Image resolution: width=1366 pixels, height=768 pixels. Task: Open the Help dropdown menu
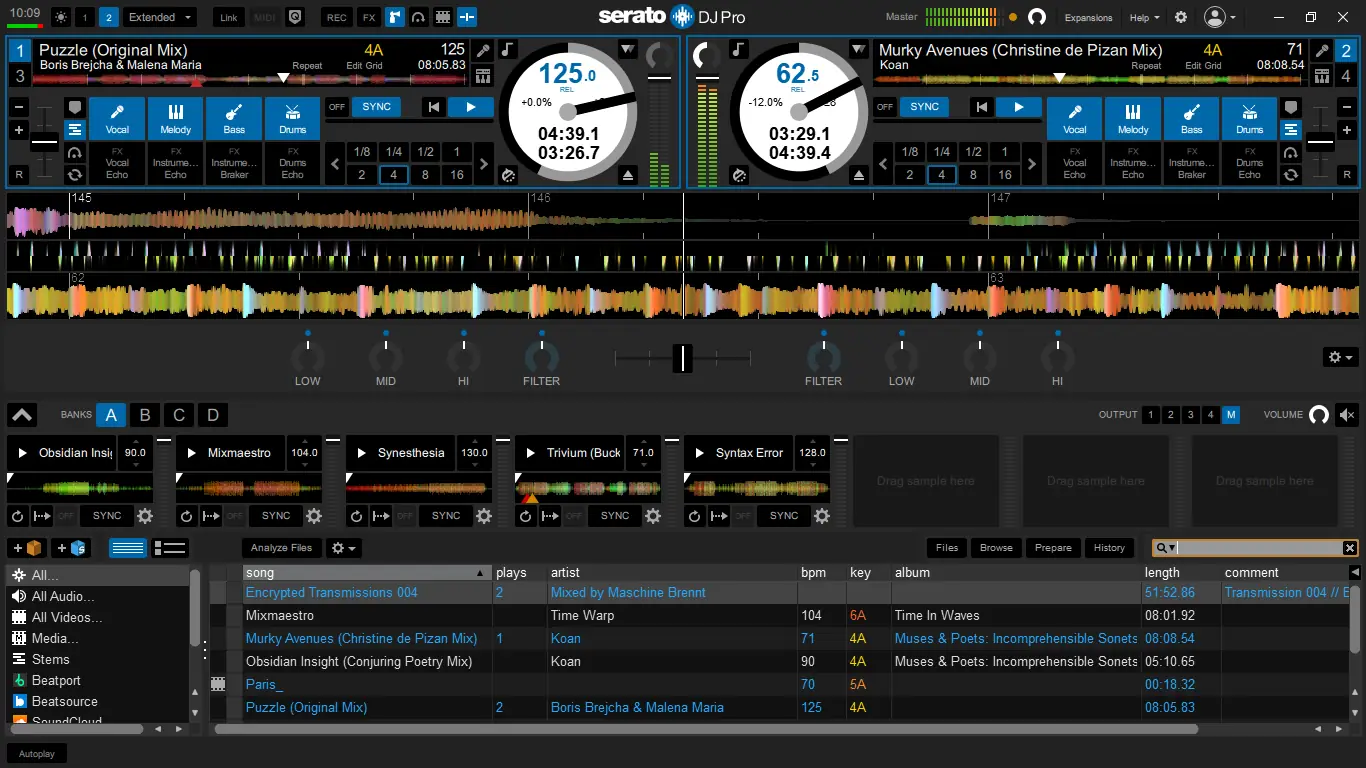point(1144,17)
